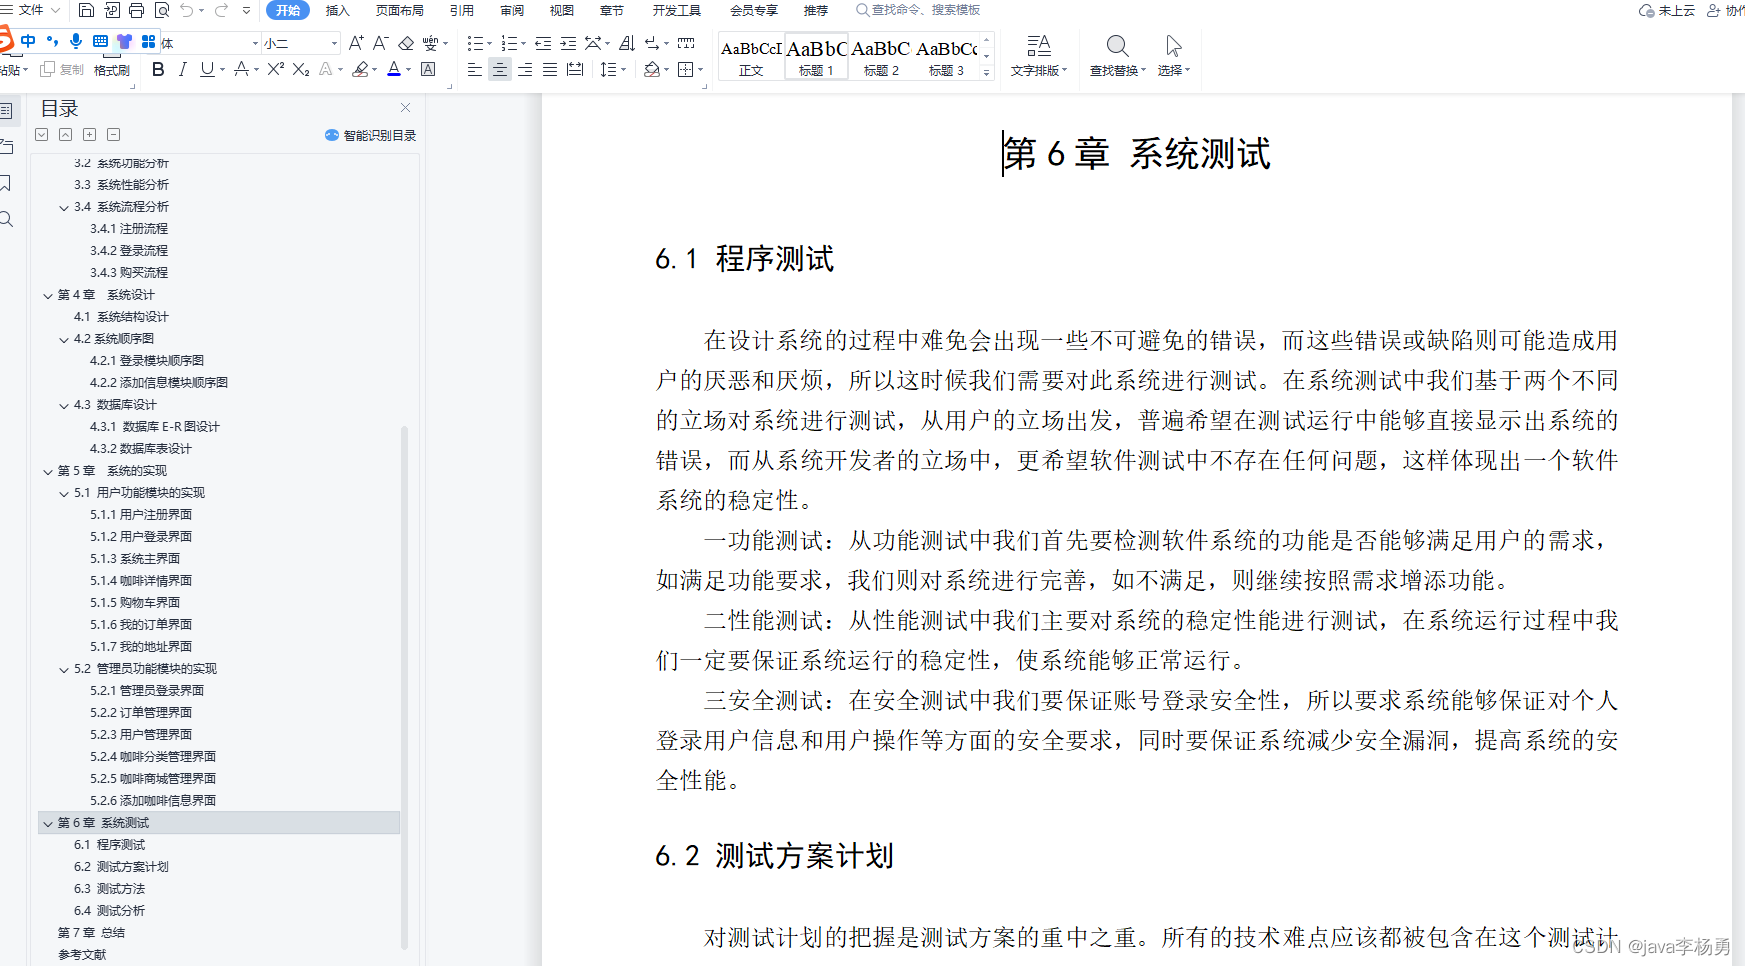Open the 视图 ribbon tab

[562, 11]
